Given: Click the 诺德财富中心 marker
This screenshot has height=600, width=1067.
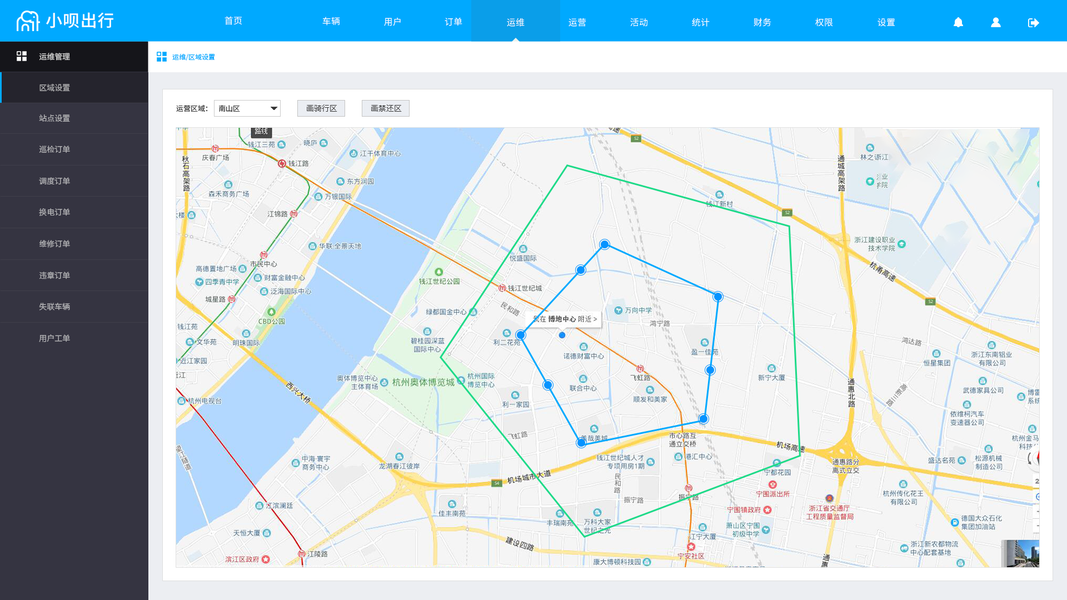Looking at the screenshot, I should 583,347.
